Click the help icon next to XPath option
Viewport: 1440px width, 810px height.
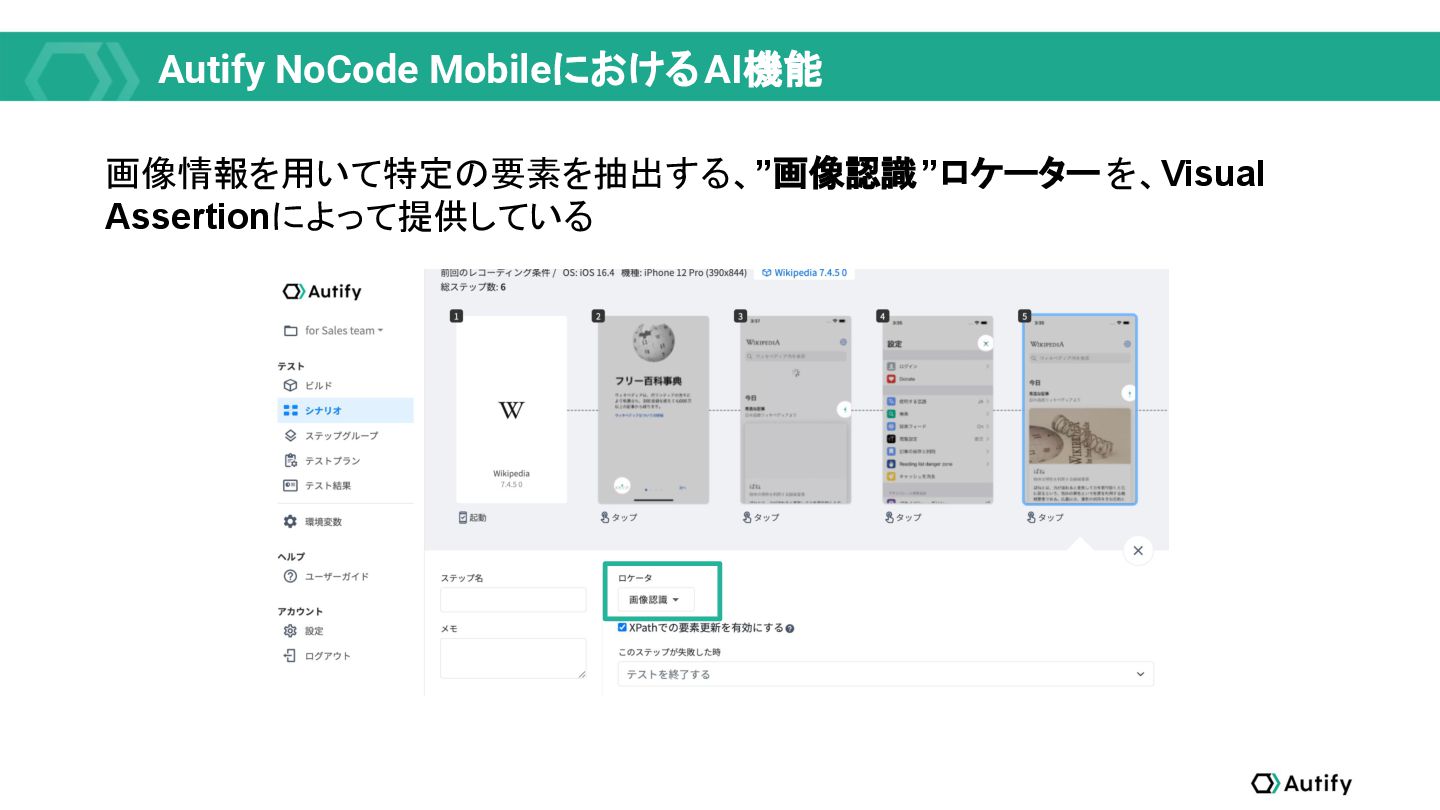[790, 629]
